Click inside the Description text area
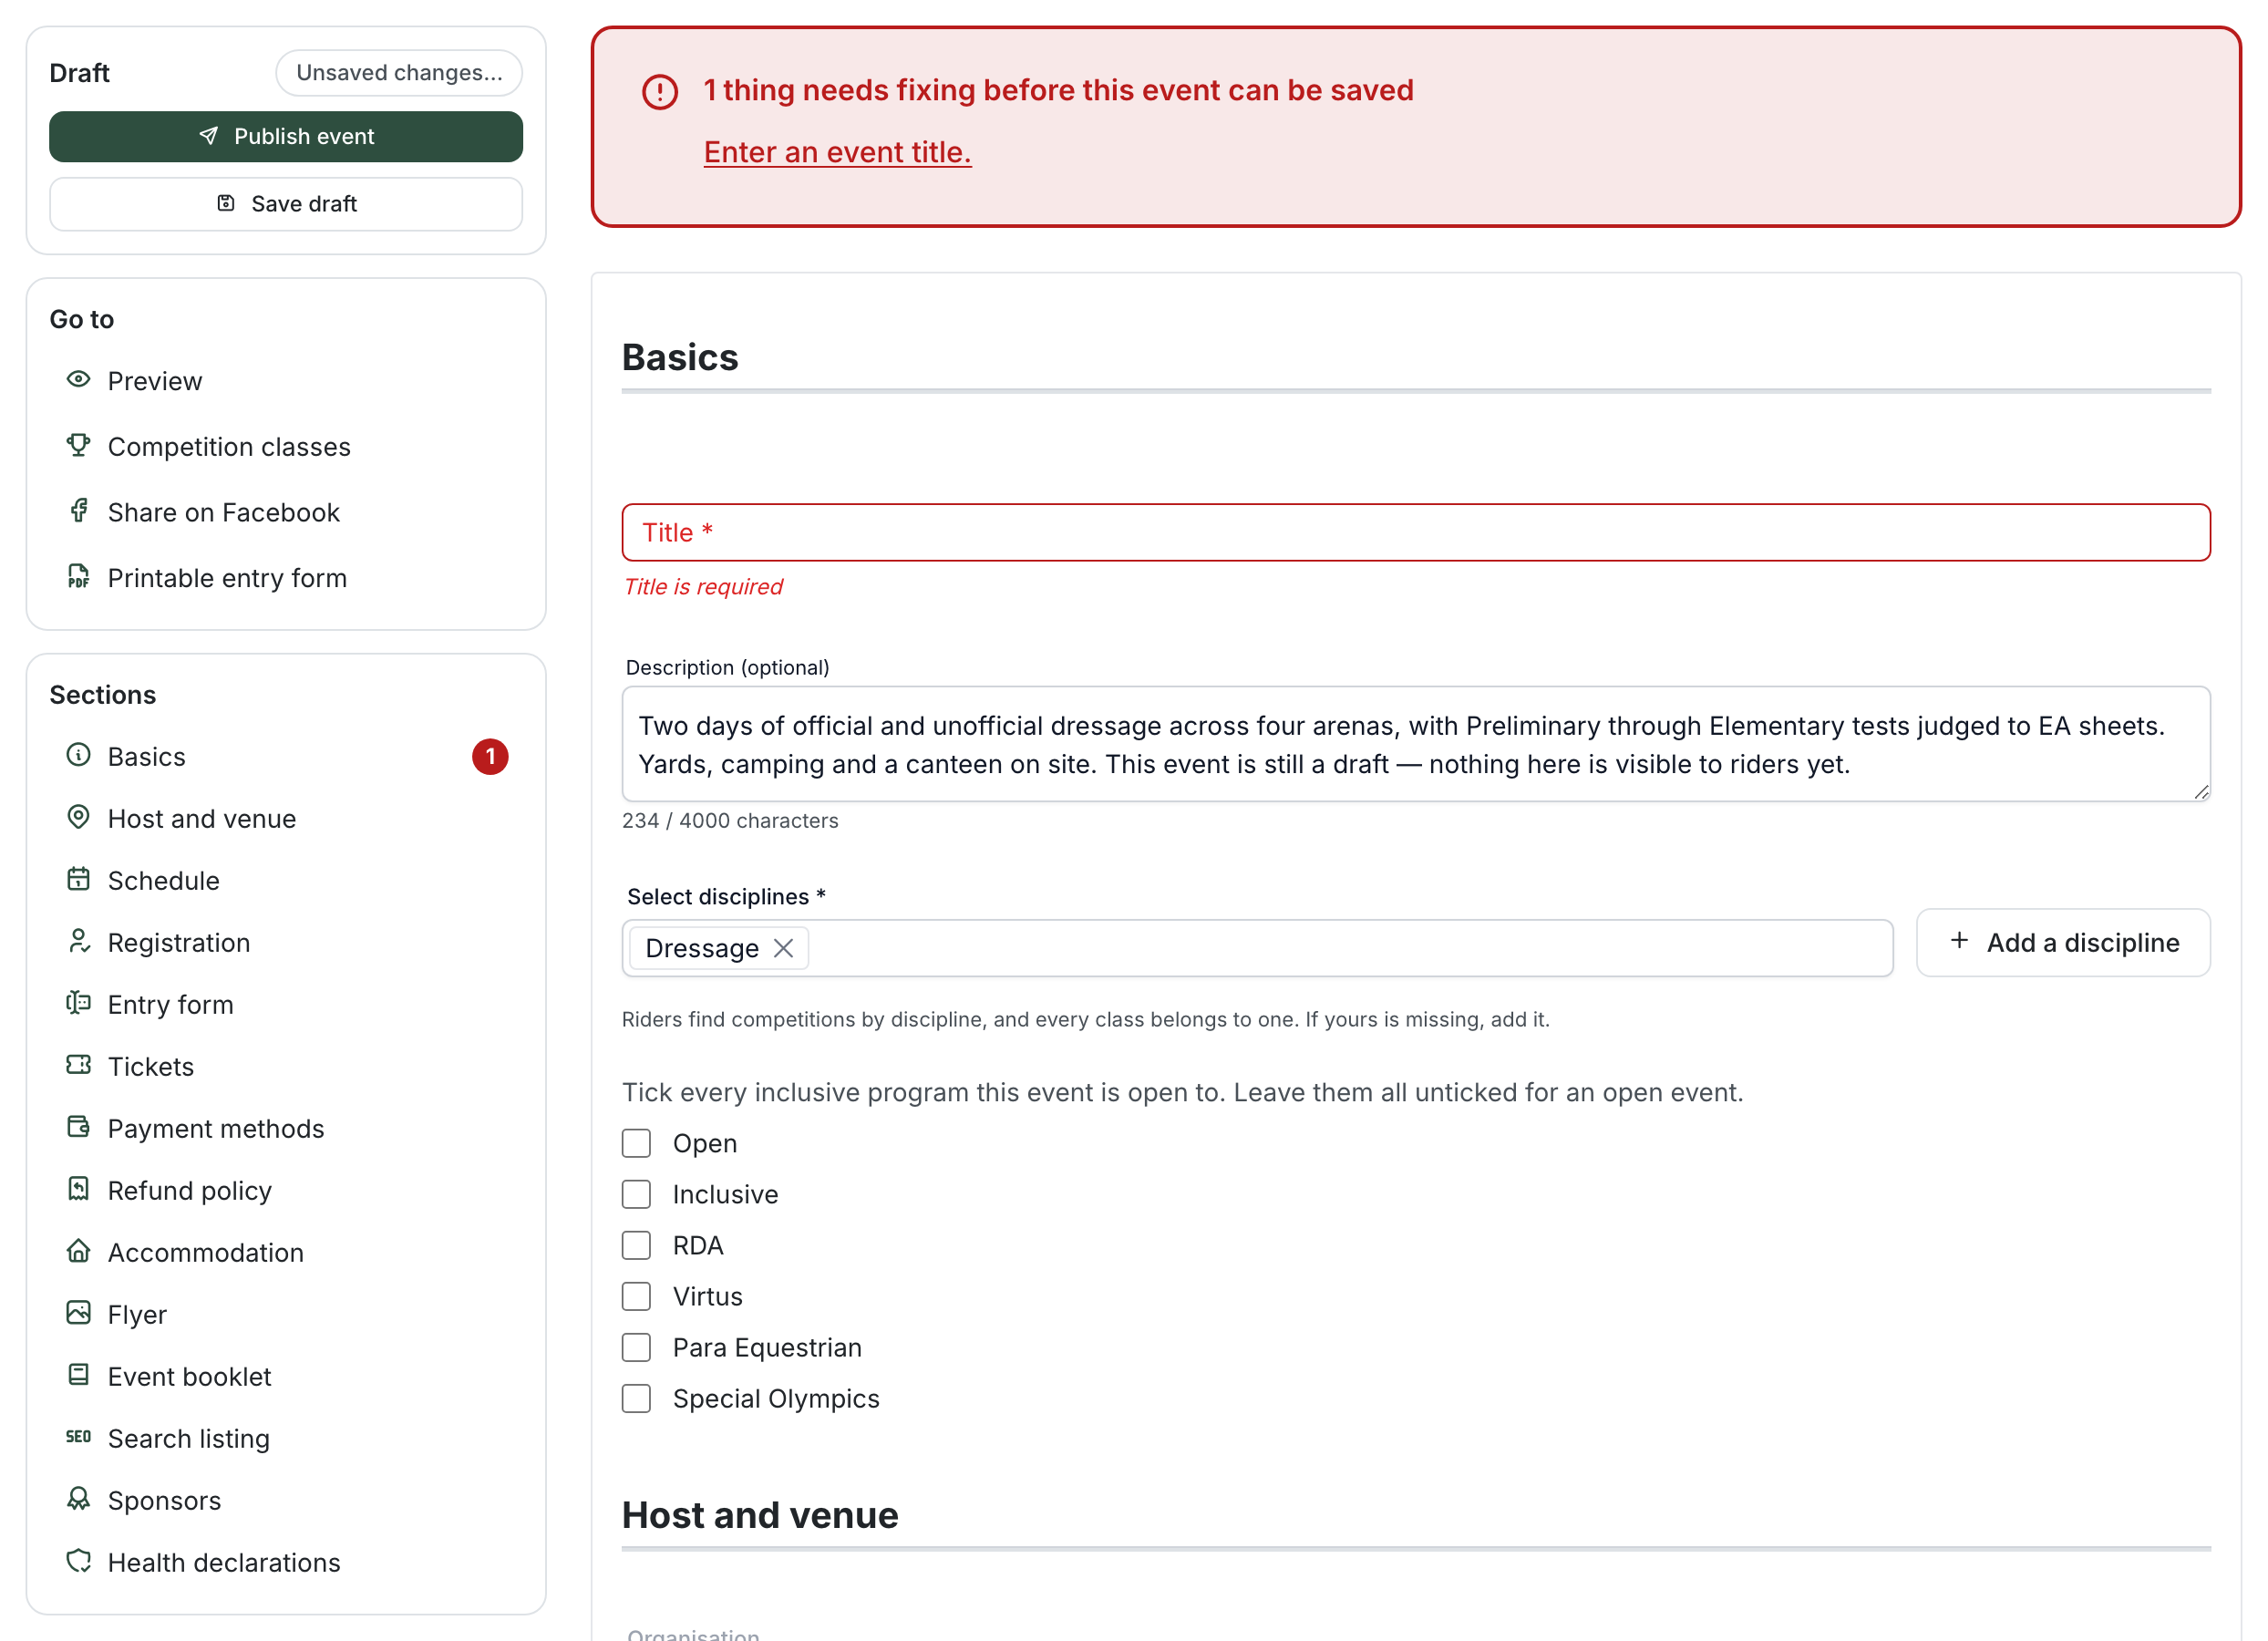The height and width of the screenshot is (1641, 2268). coord(1416,744)
